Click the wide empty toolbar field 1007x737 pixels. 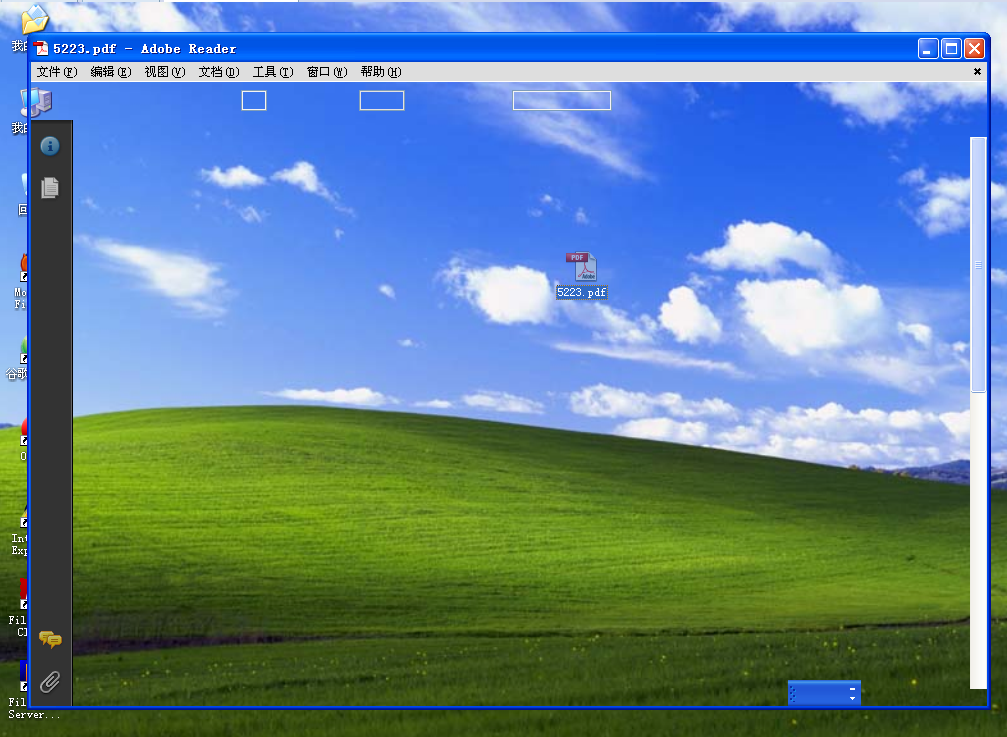(562, 100)
